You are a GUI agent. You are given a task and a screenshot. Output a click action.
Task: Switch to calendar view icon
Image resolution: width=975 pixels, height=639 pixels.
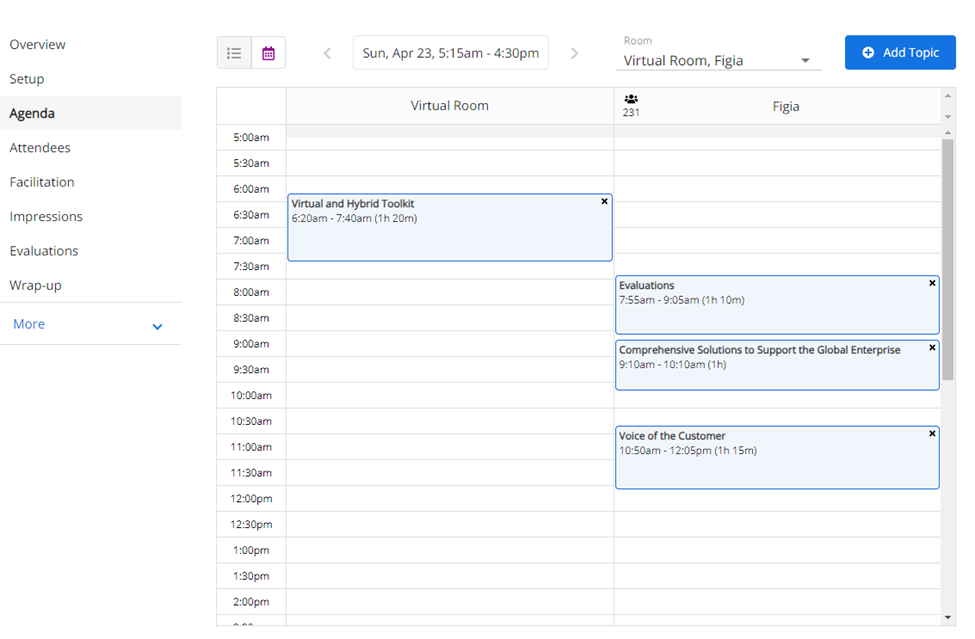[268, 53]
